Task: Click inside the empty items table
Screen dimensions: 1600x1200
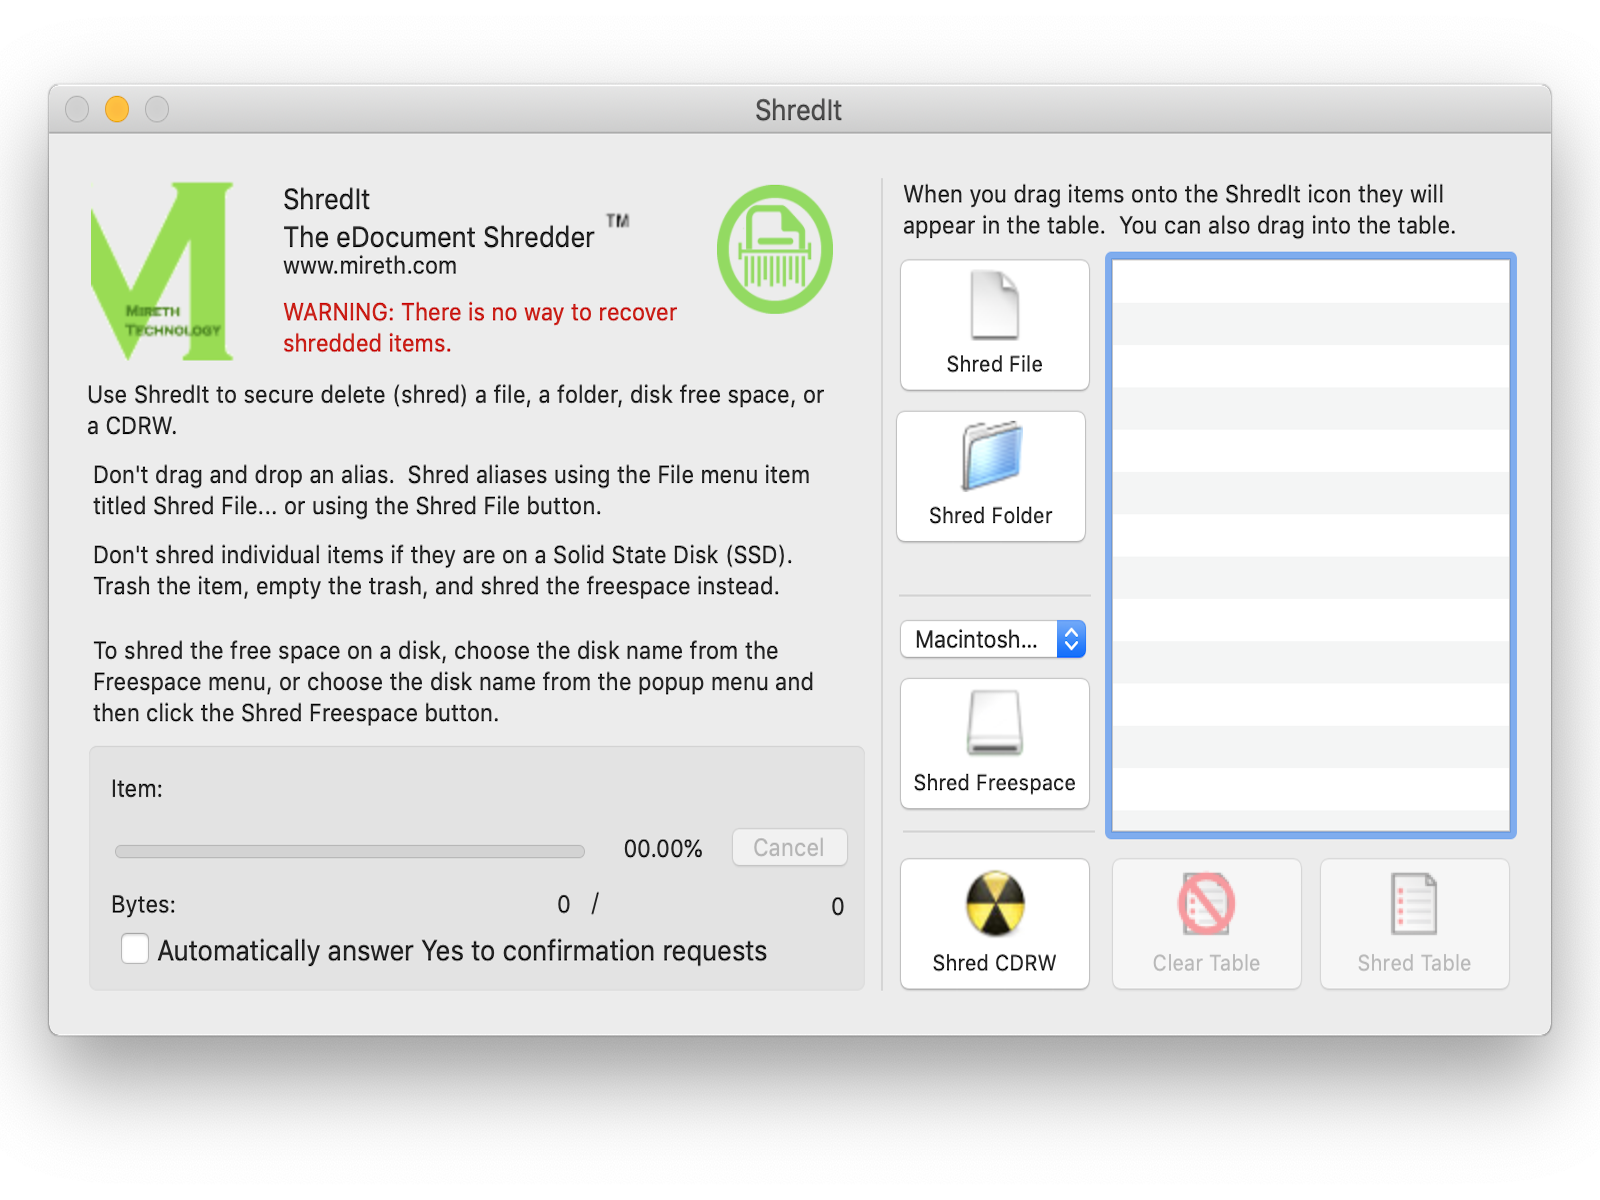Action: click(1310, 545)
